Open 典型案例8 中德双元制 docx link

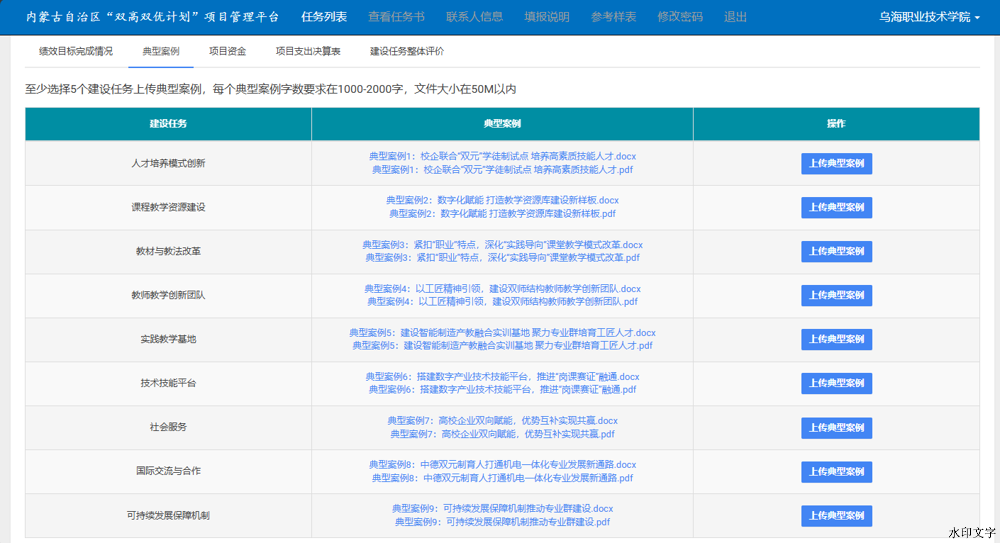coord(502,465)
